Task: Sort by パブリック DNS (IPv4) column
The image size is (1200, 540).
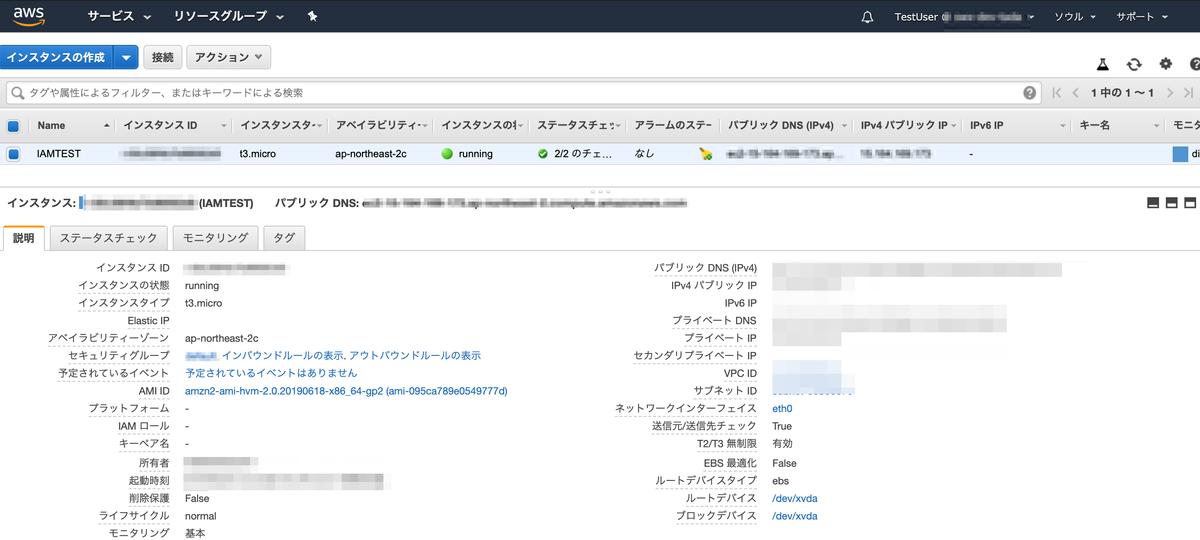Action: pos(781,126)
